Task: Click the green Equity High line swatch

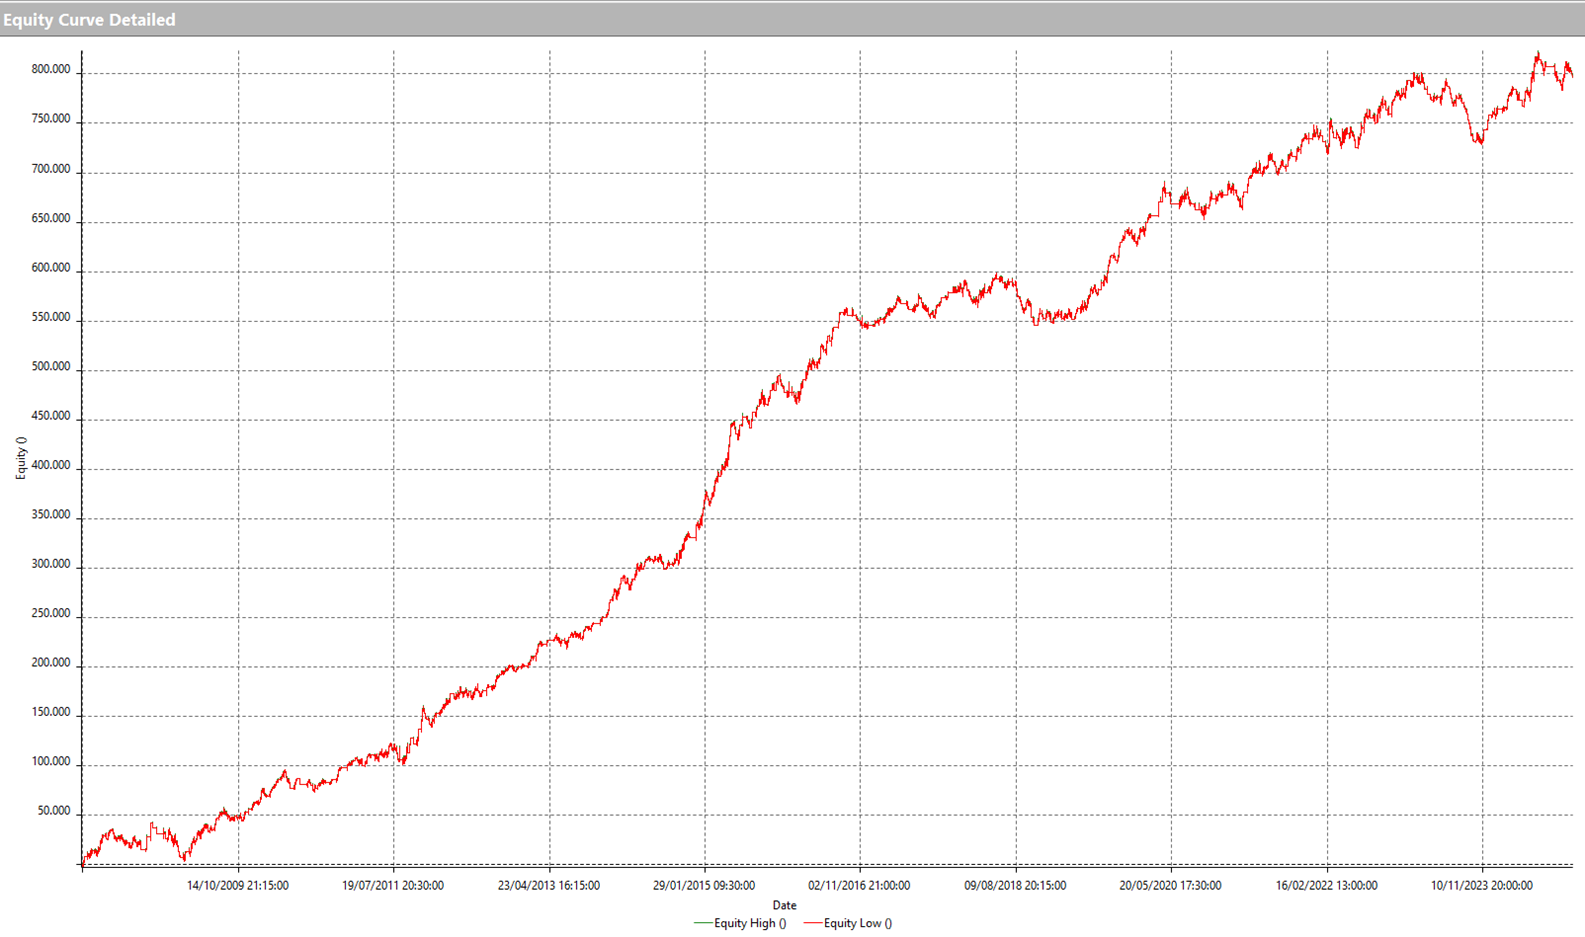Action: click(702, 923)
